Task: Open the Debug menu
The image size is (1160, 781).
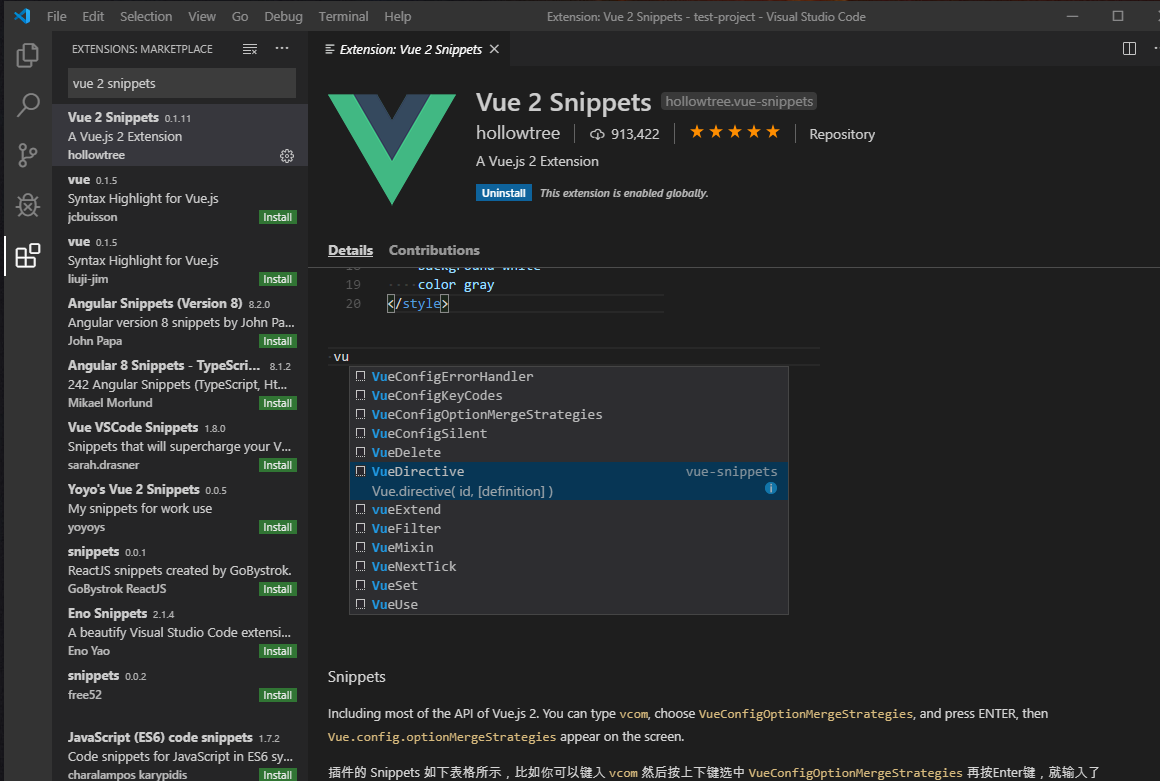Action: pos(283,16)
